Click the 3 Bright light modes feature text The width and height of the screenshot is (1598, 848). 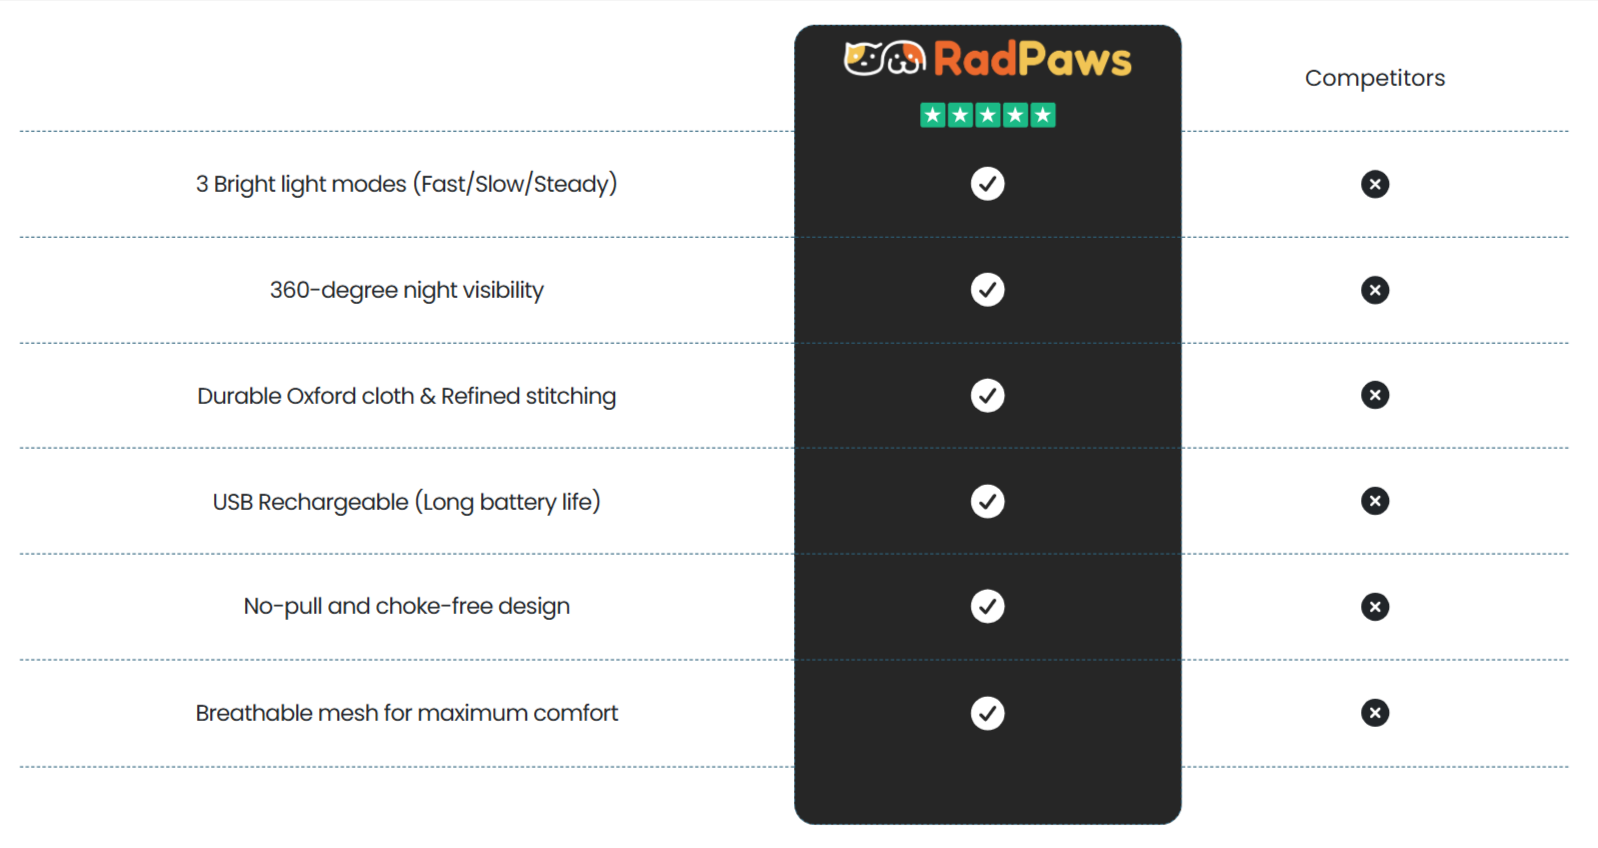click(406, 184)
